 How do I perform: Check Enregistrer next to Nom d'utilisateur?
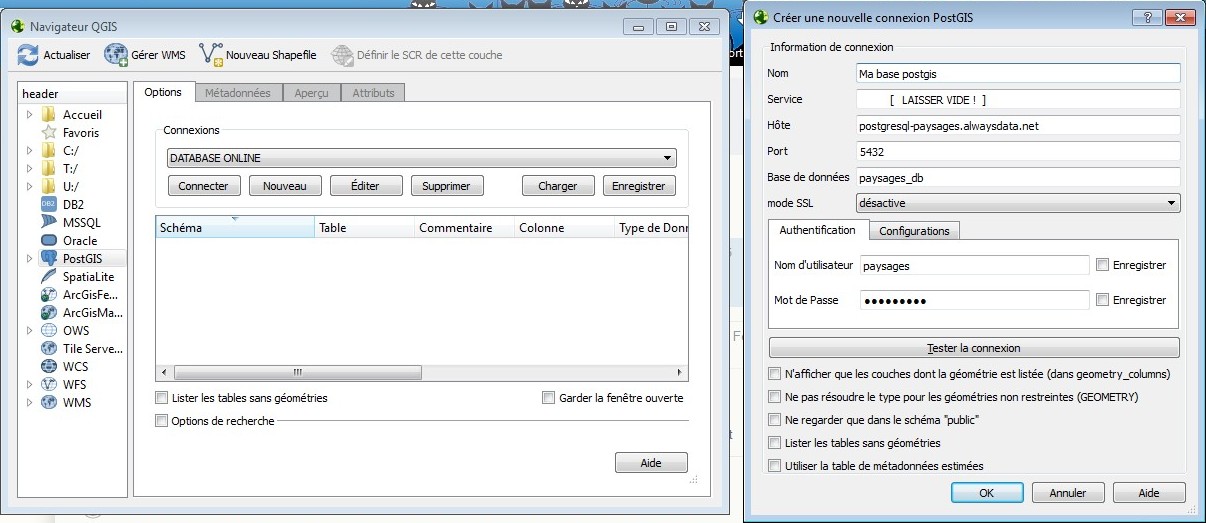pos(1102,265)
